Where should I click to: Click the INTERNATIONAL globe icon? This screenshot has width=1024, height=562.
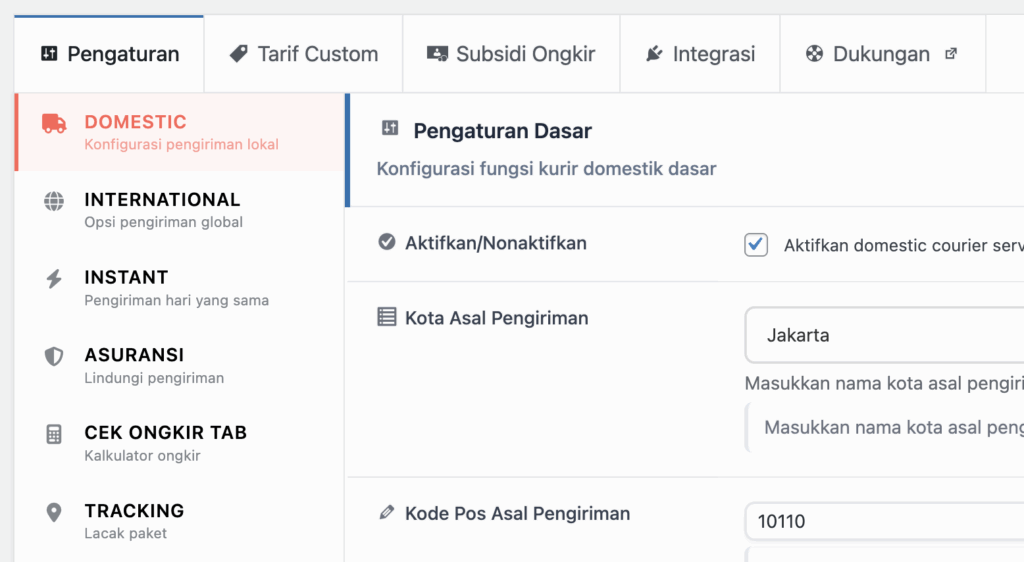54,201
